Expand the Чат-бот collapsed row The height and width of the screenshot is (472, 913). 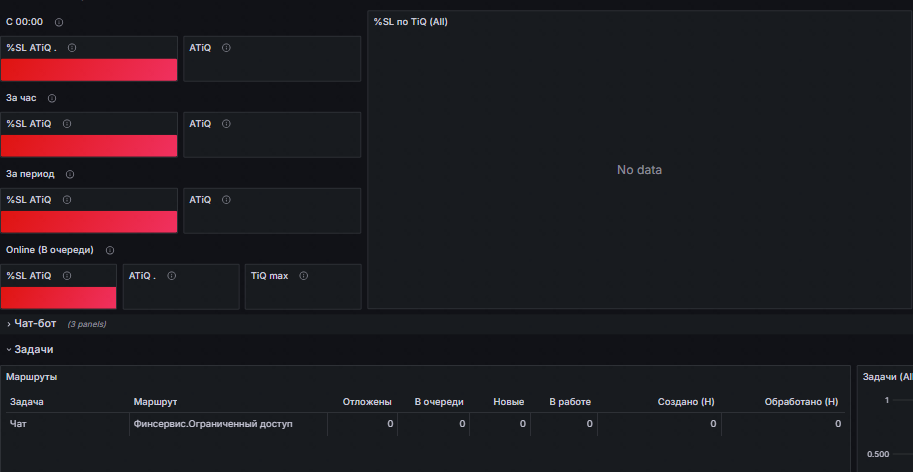[35, 324]
